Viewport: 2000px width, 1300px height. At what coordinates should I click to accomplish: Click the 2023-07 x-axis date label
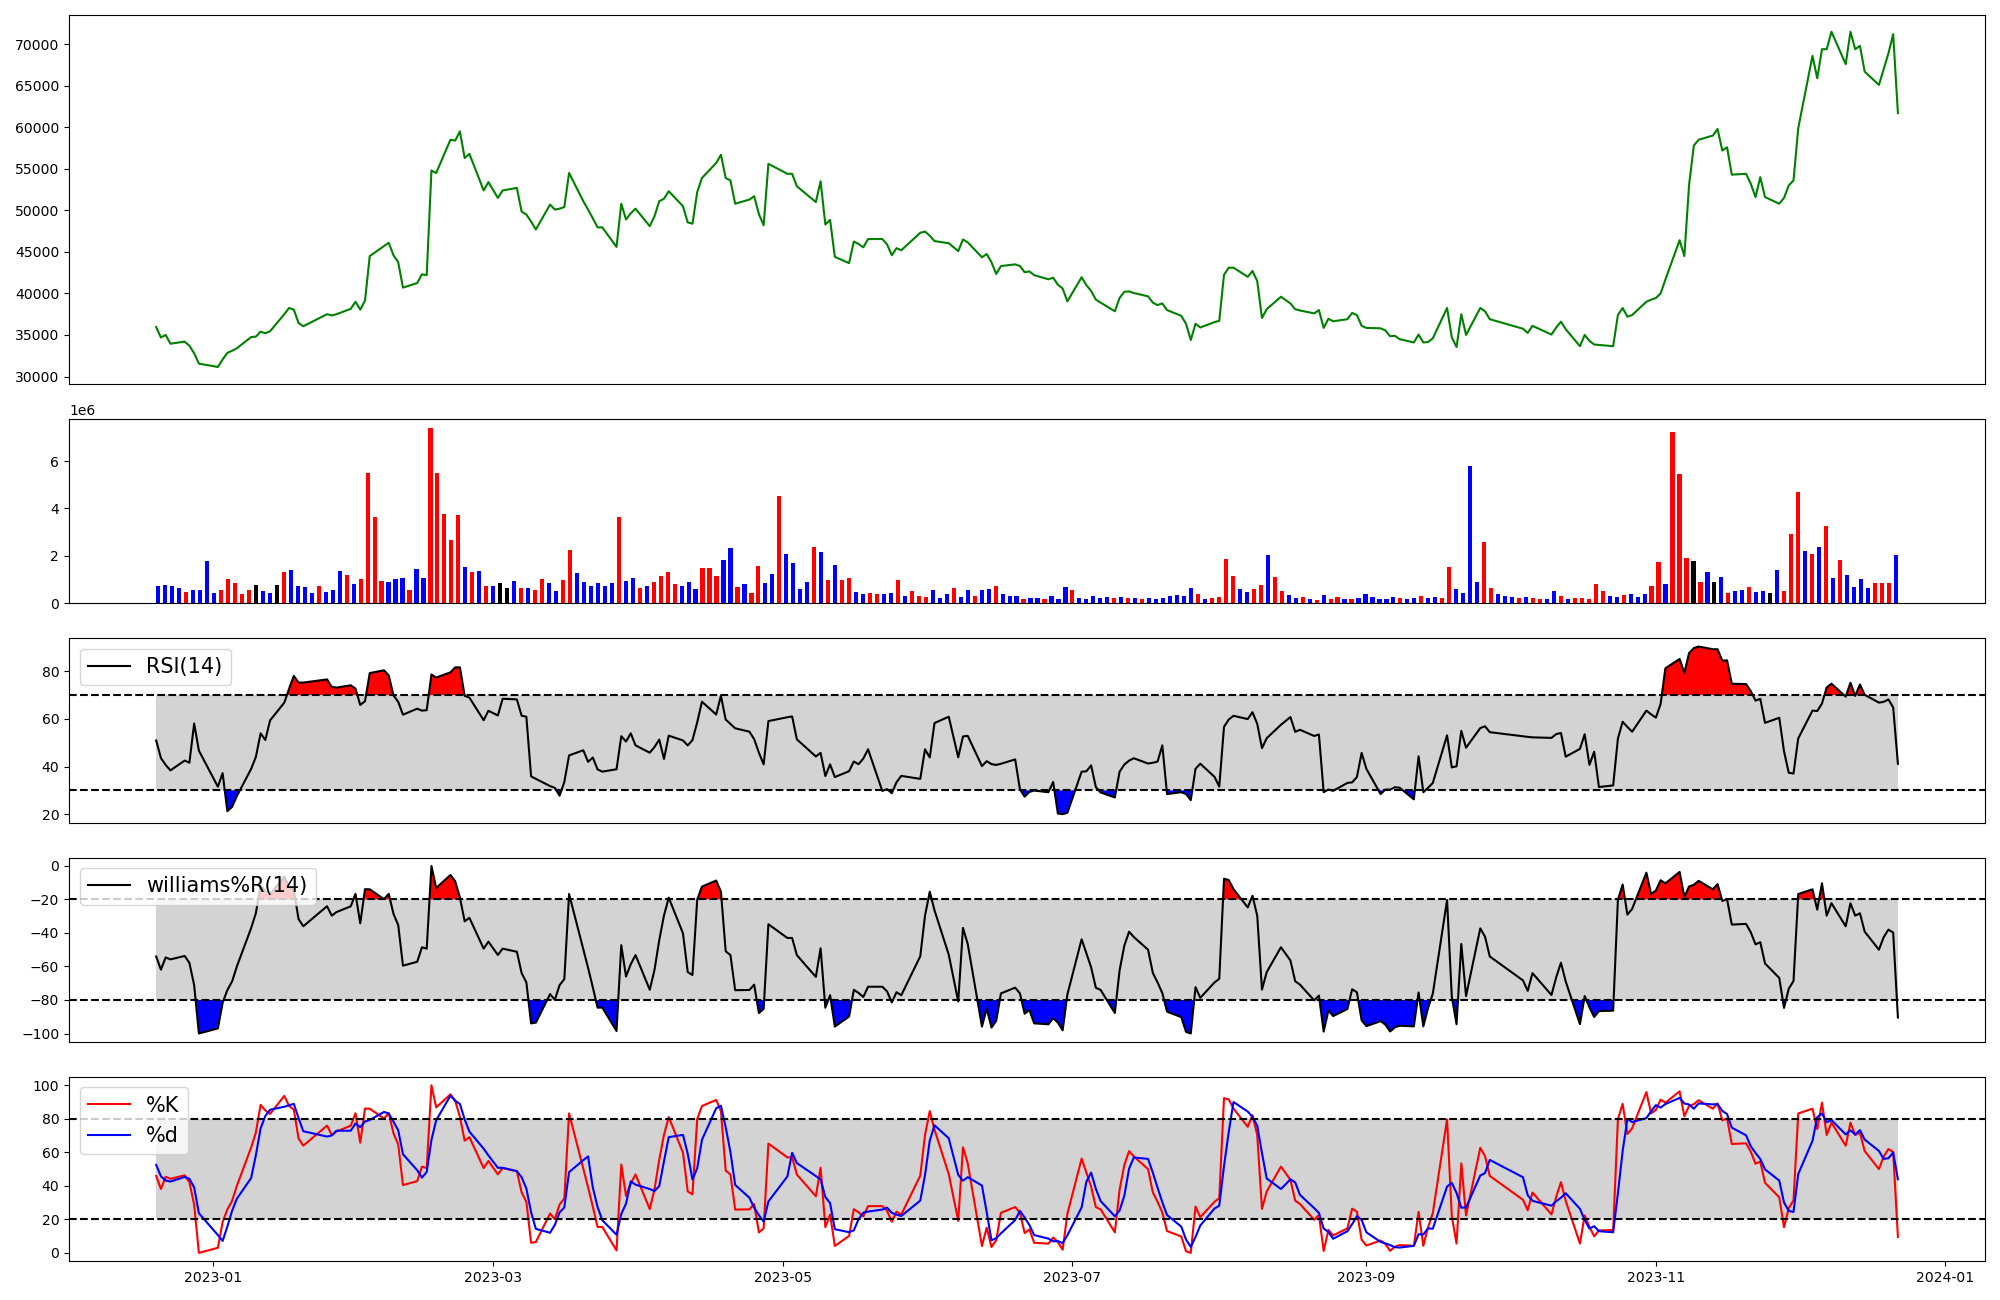coord(1072,1277)
